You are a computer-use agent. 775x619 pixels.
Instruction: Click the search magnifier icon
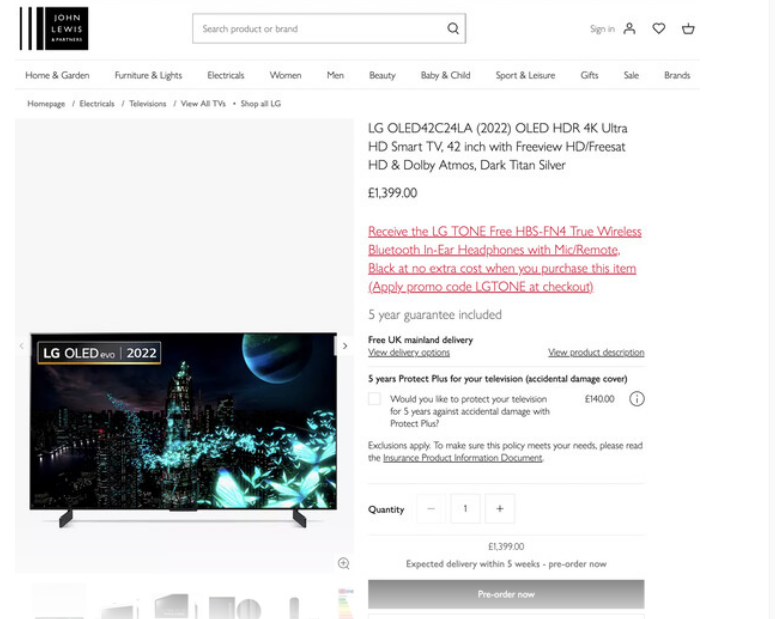(x=453, y=29)
